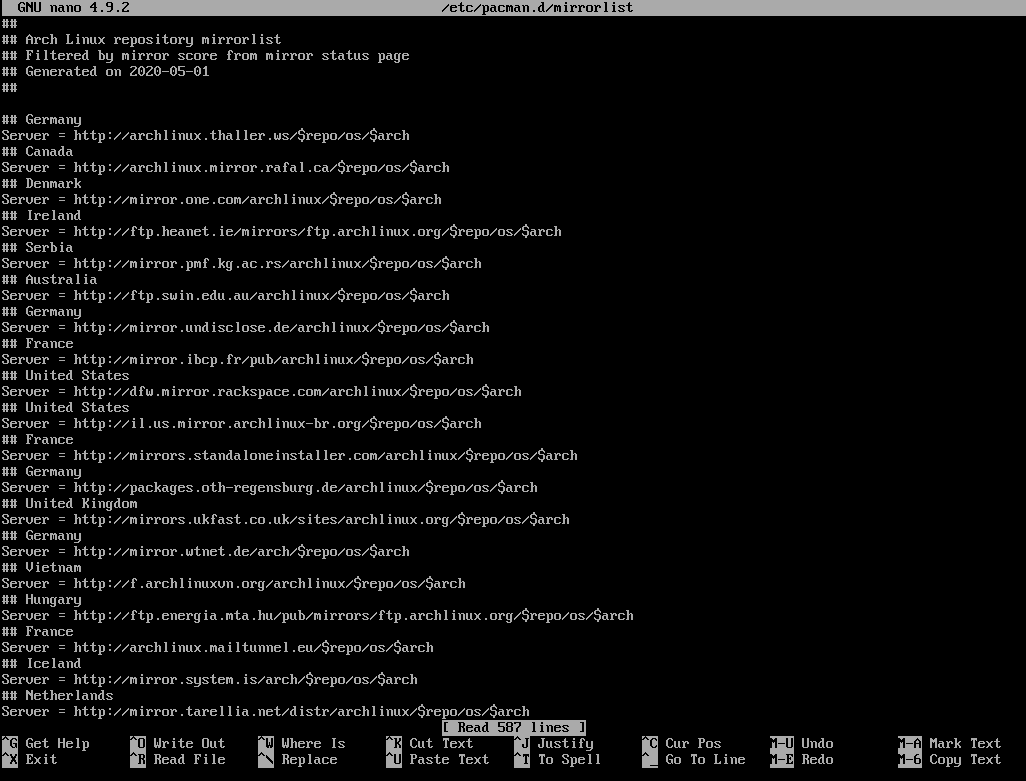Place cursor on mirror.wtnet.de server line
The height and width of the screenshot is (781, 1026).
pyautogui.click(x=205, y=552)
